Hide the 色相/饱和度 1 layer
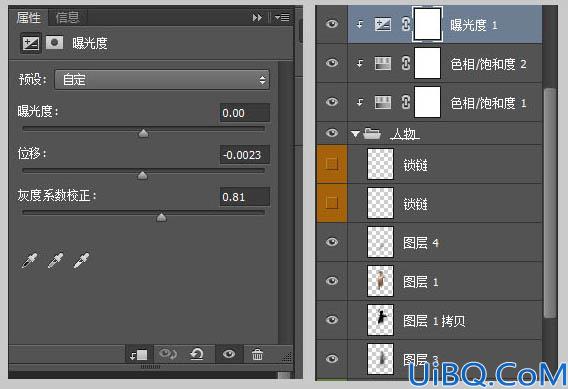Screen dimensions: 568x389 click(332, 102)
